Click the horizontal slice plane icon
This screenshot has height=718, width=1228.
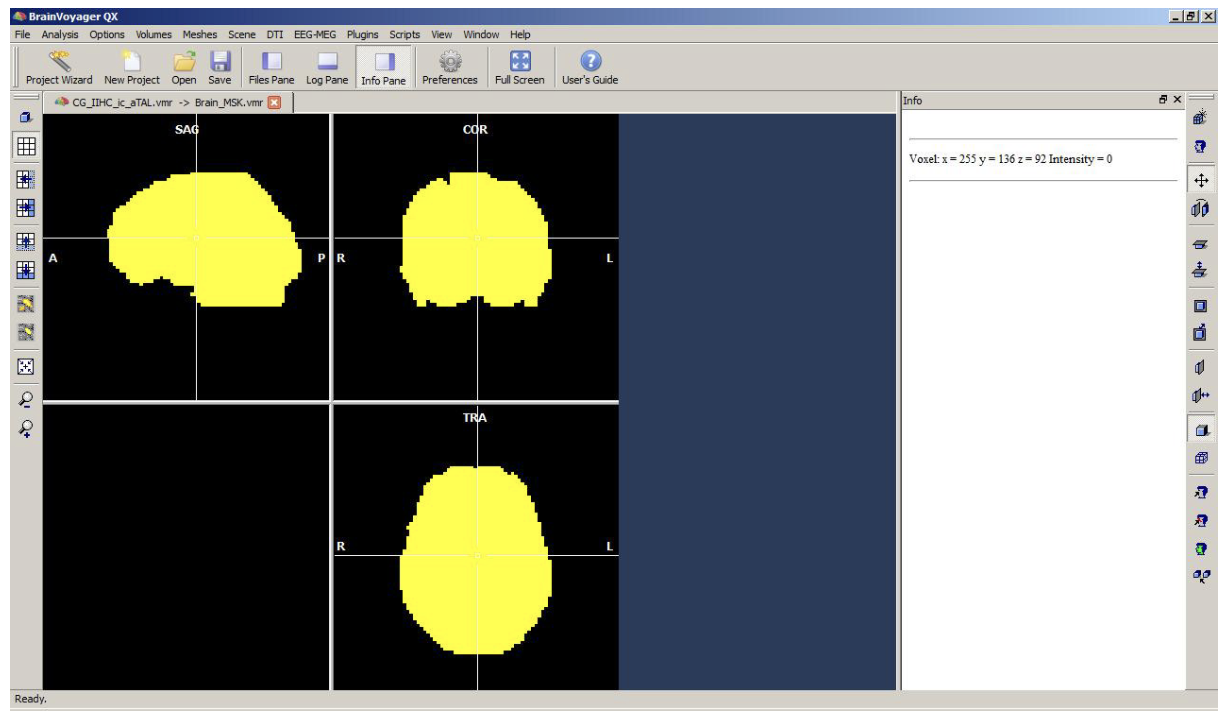coord(1201,244)
